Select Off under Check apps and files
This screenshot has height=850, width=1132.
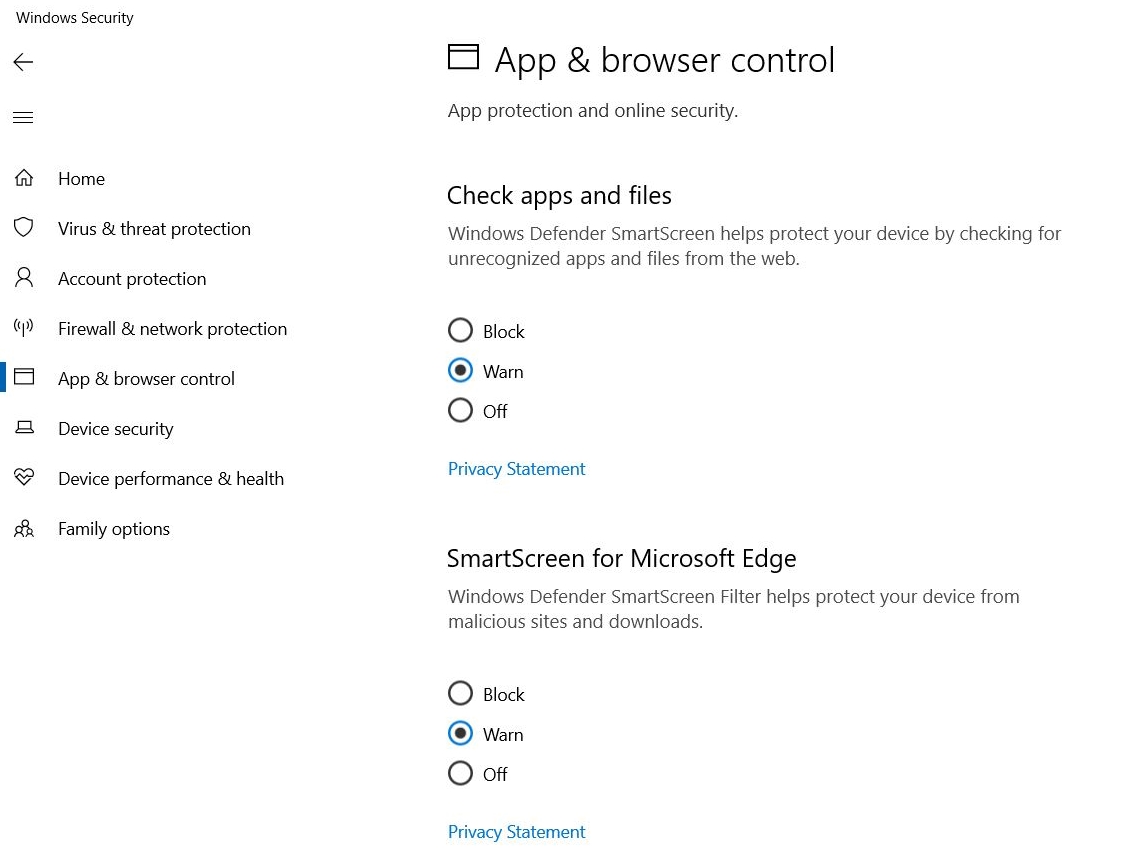click(x=460, y=411)
